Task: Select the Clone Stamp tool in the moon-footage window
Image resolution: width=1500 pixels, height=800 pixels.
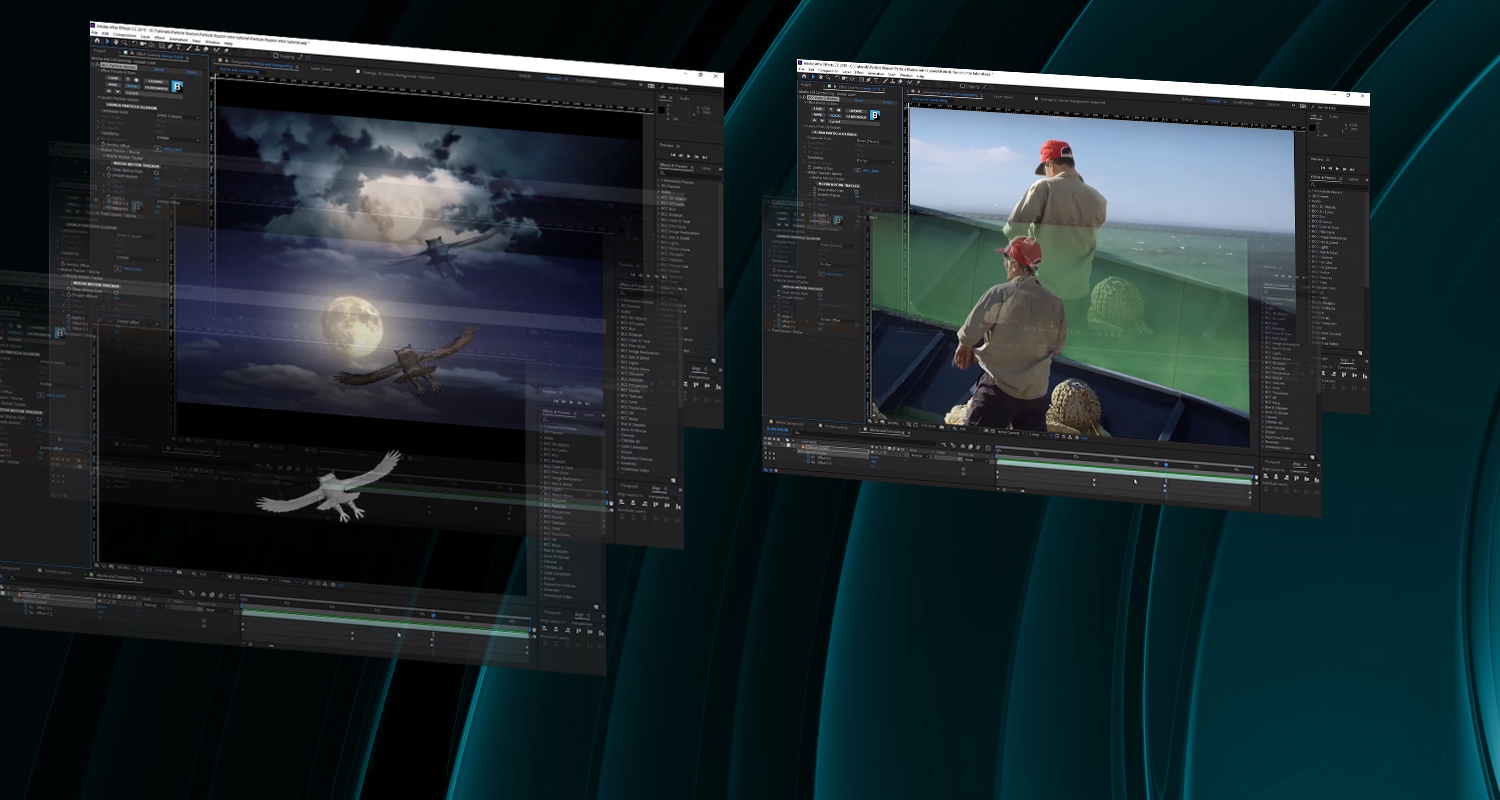Action: [197, 48]
